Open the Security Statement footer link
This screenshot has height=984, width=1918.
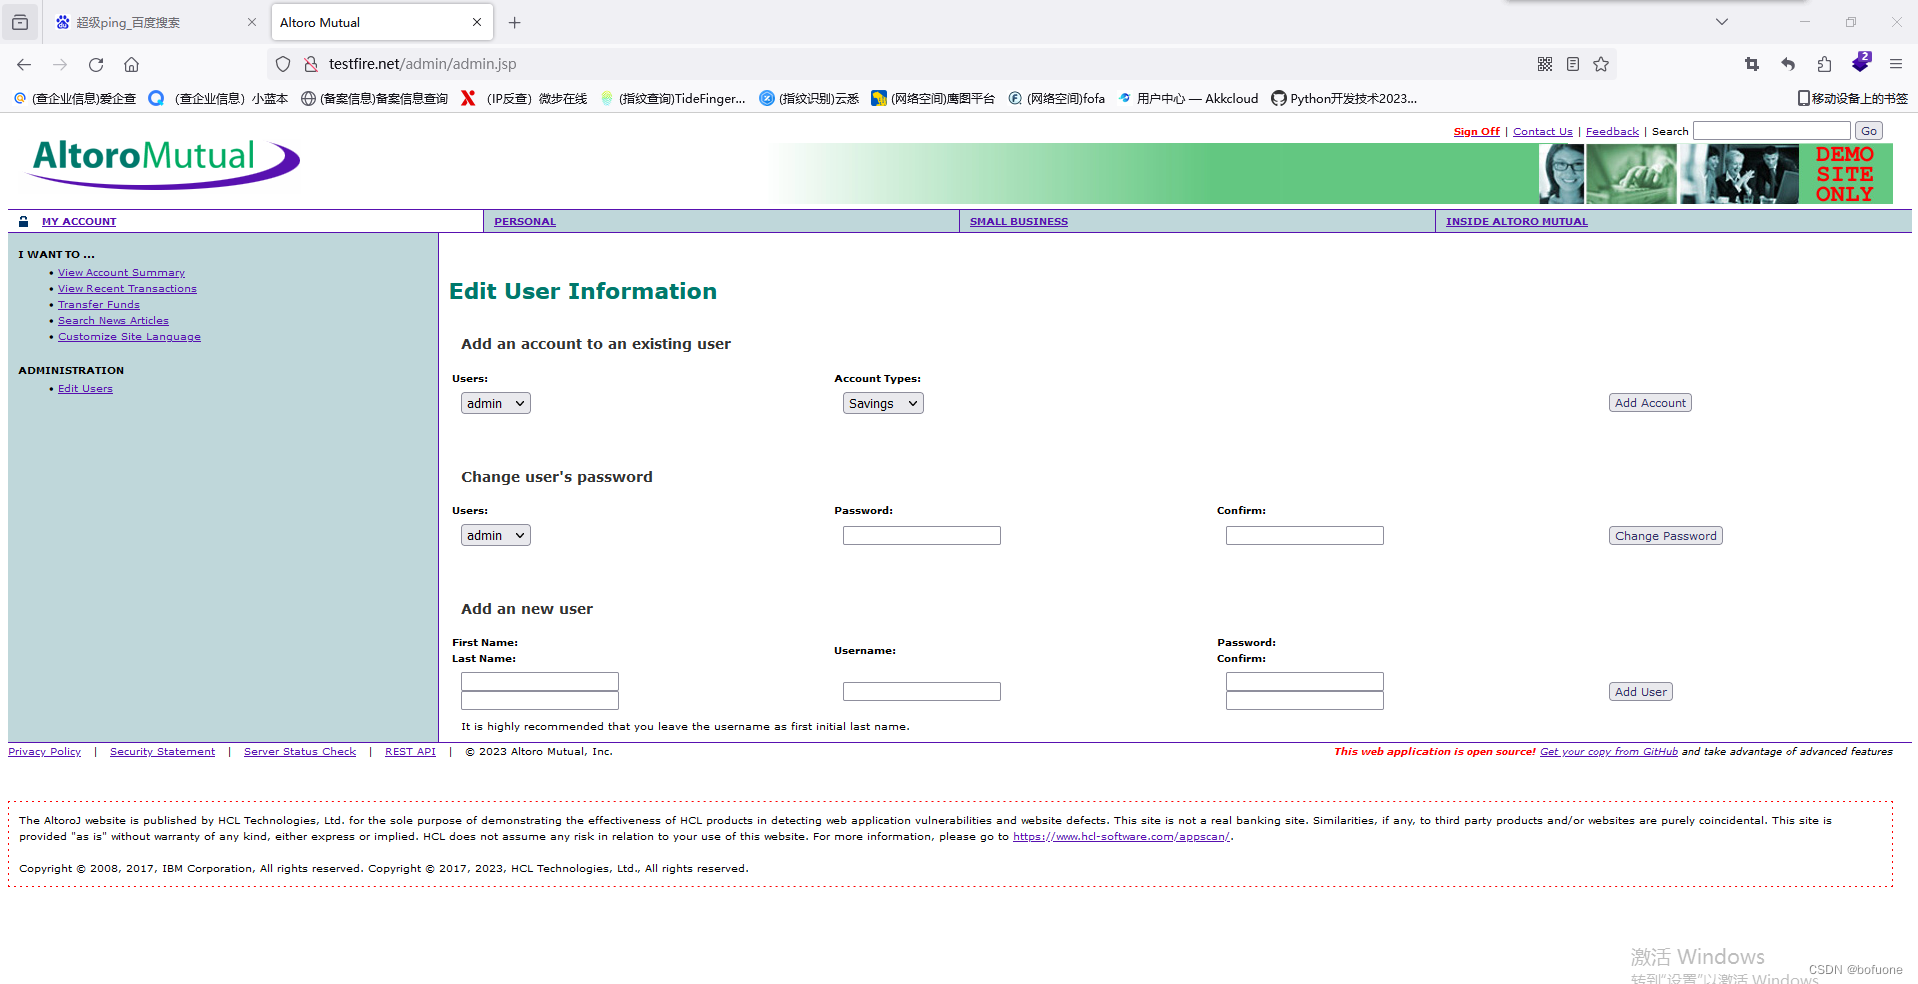pos(162,752)
